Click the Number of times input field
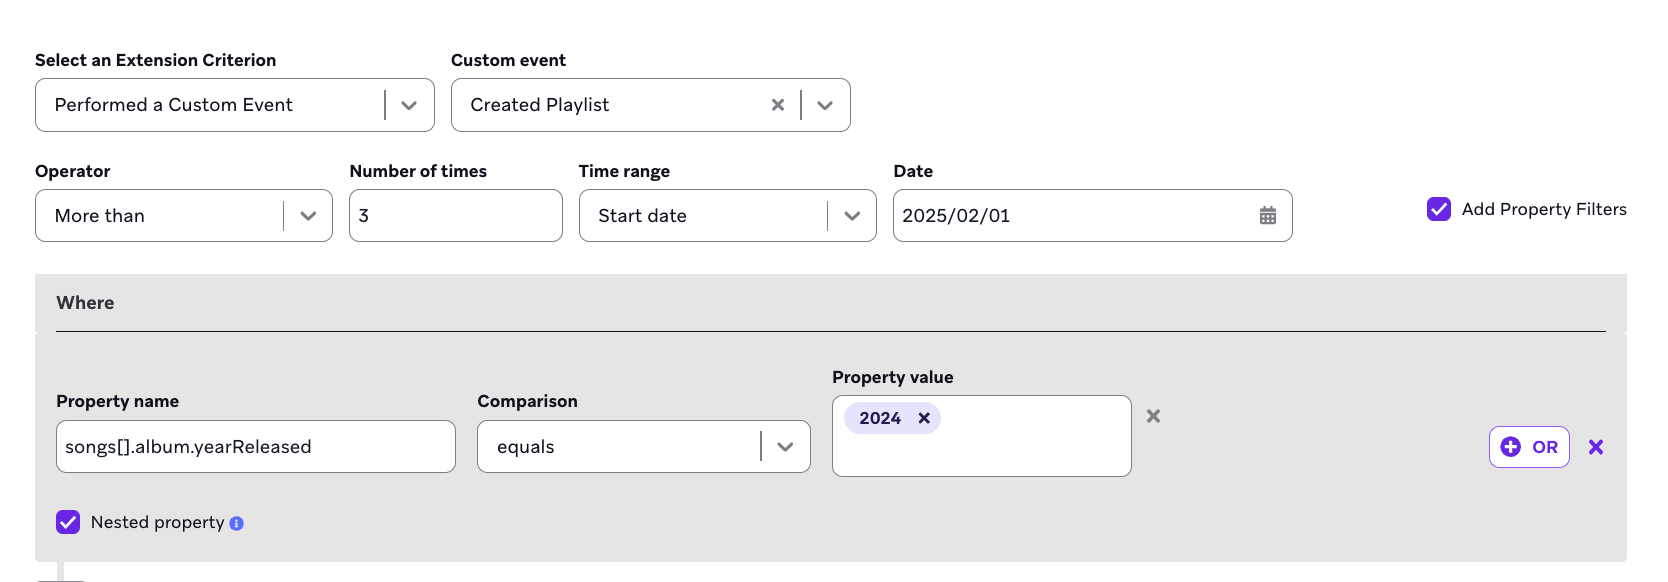Screen dimensions: 1668x582 pyautogui.click(x=455, y=216)
